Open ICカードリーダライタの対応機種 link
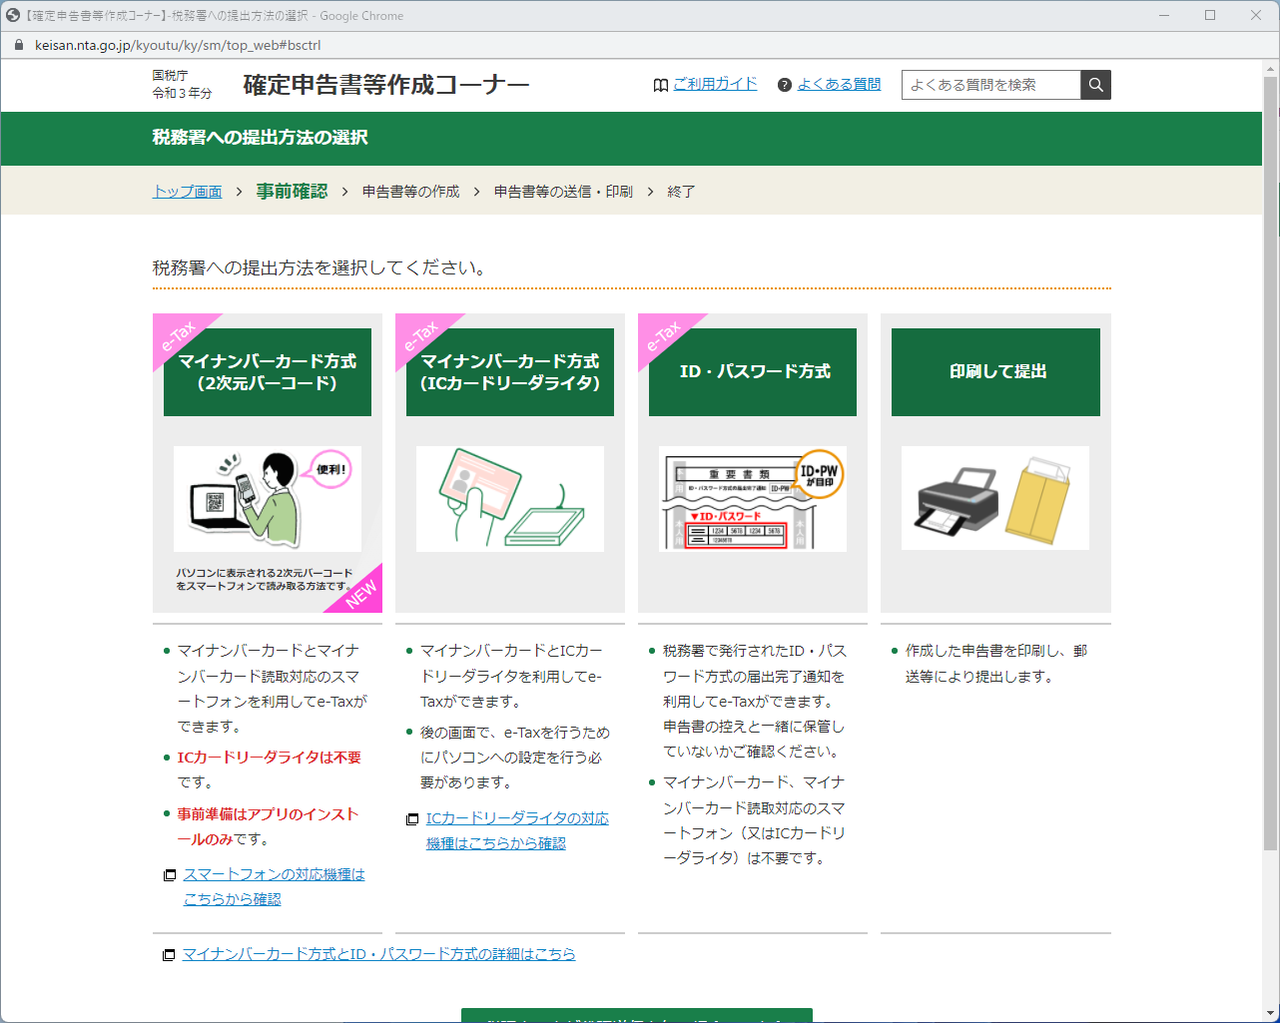1280x1023 pixels. click(517, 830)
